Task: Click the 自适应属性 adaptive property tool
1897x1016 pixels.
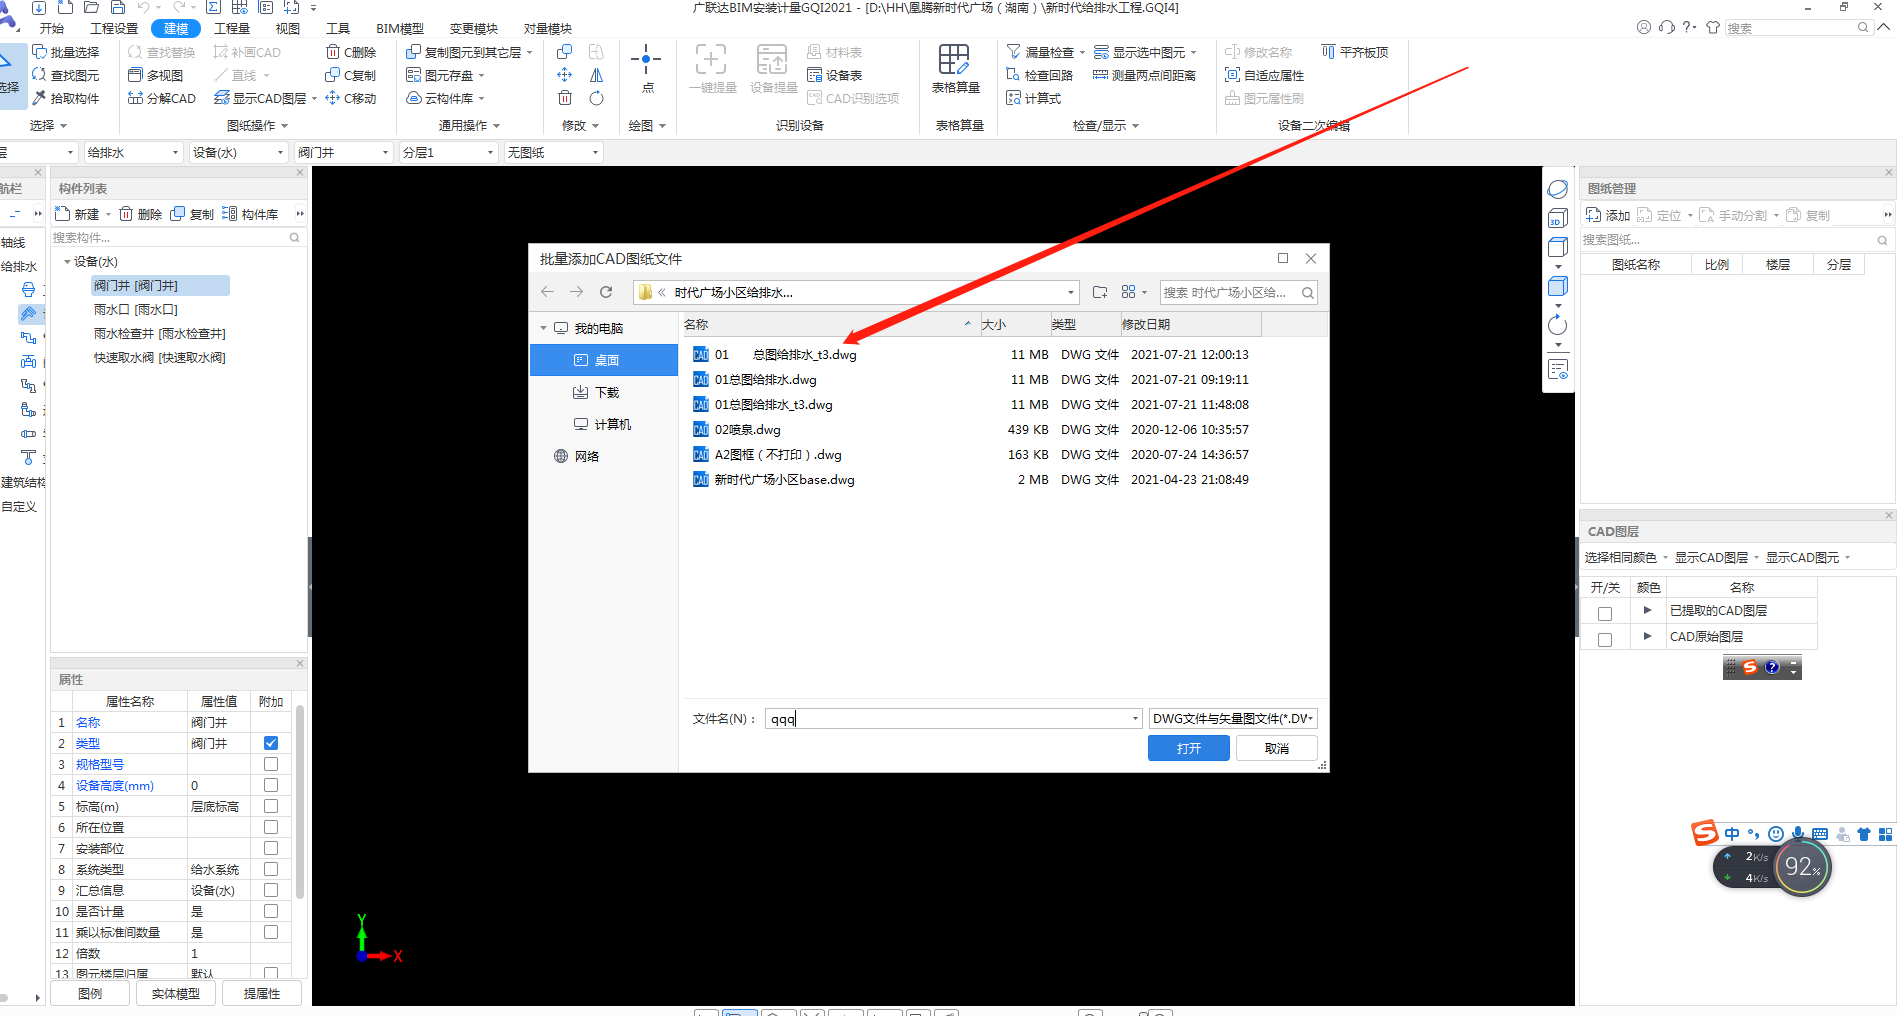Action: [1264, 75]
